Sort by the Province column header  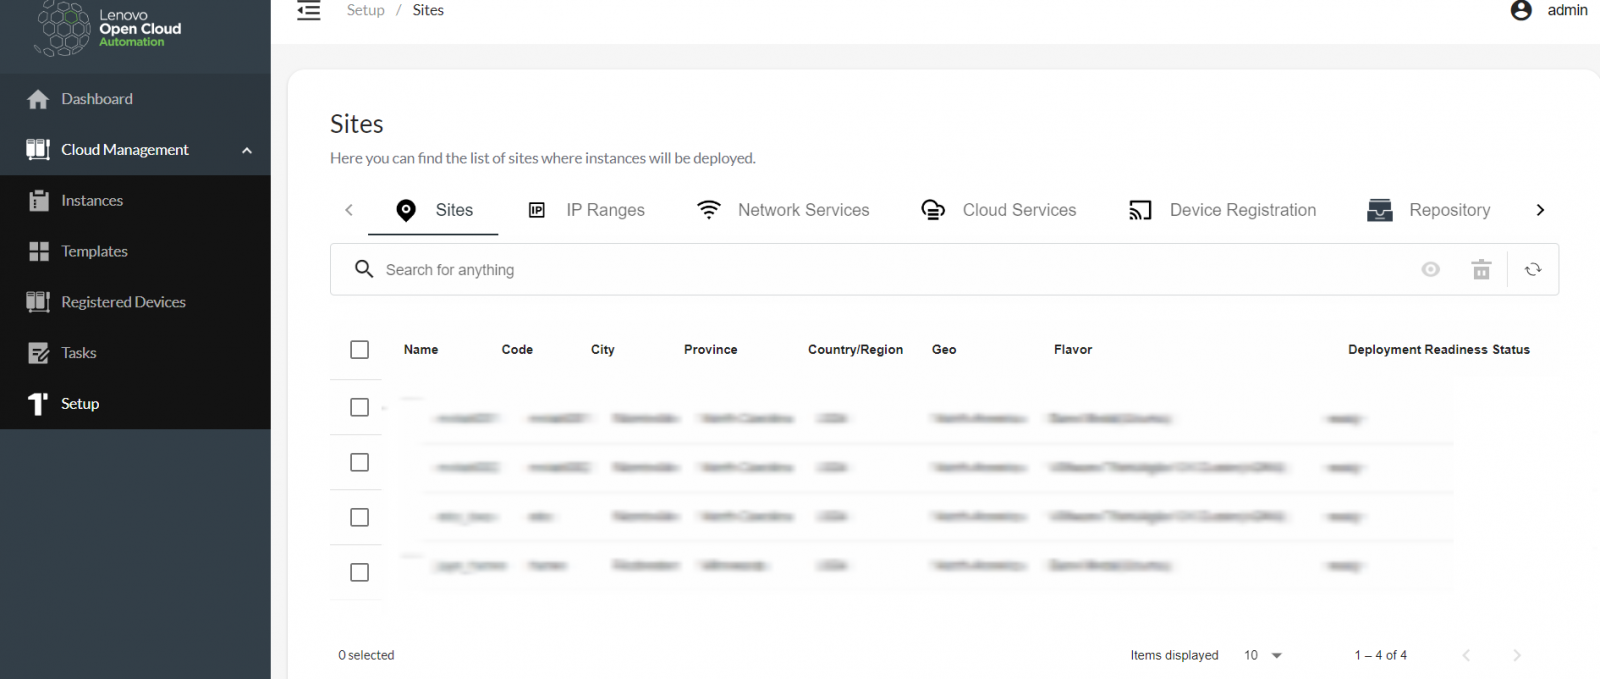point(711,350)
